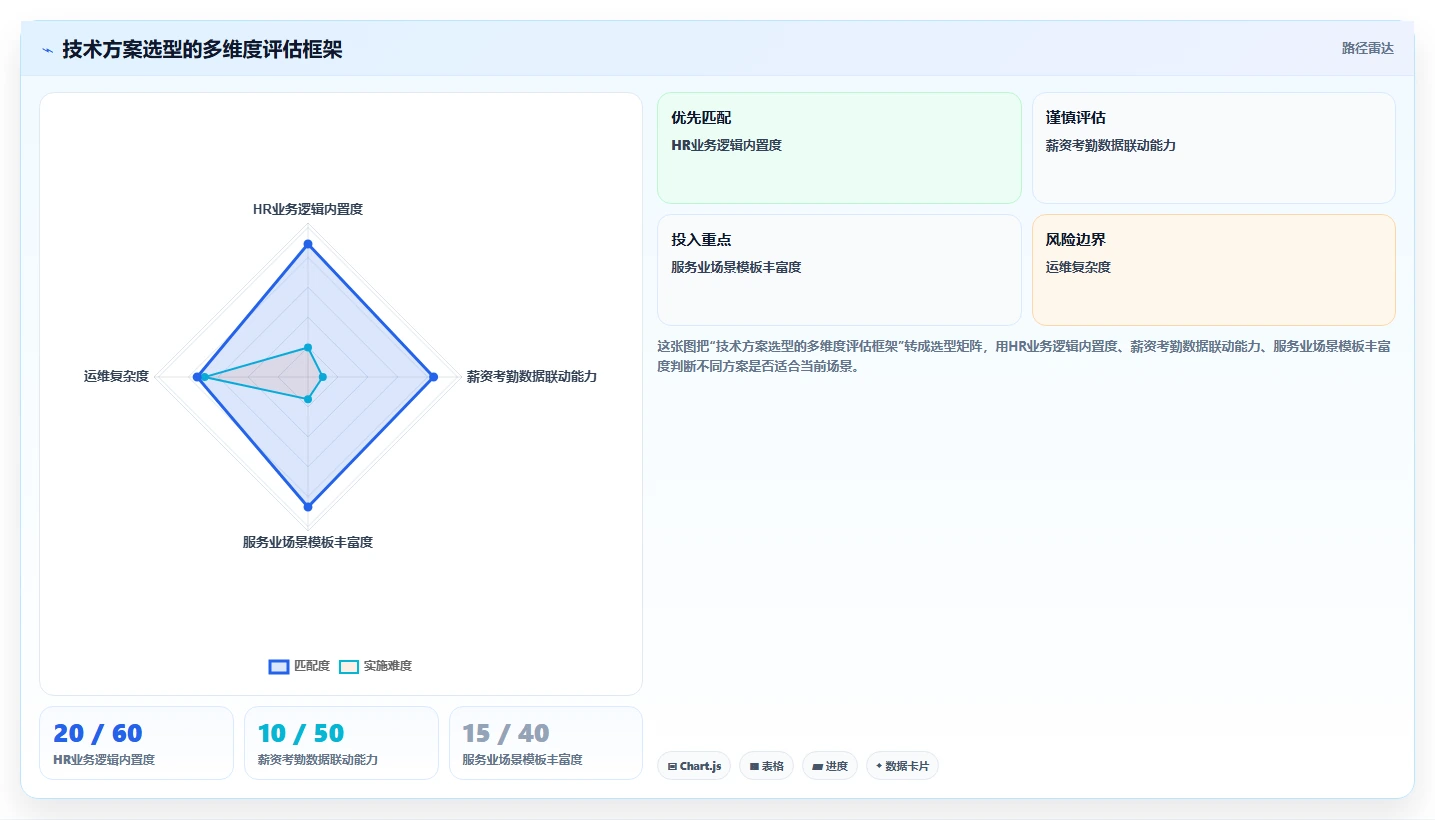Screen dimensions: 1435x820
Task: Click the blue 匹配度 legend swatch
Action: tap(279, 667)
